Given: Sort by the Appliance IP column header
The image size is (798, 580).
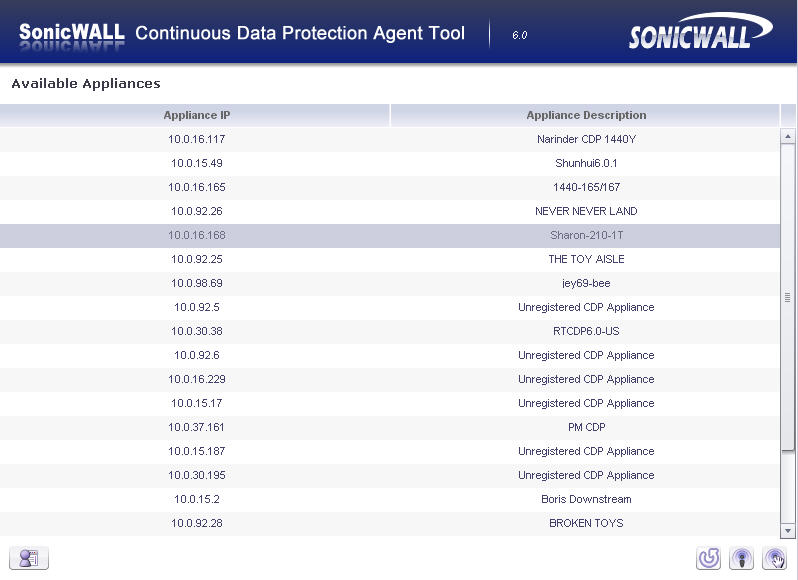Looking at the screenshot, I should tap(195, 115).
